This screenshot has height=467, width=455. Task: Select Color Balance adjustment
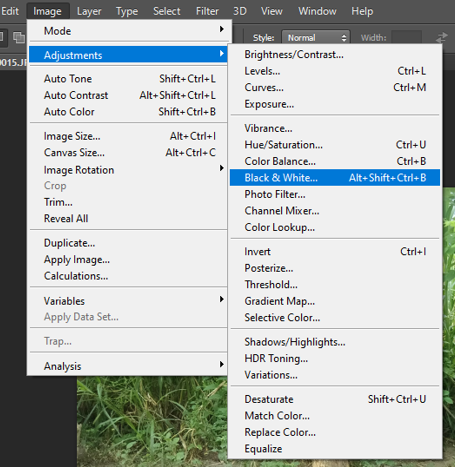point(335,161)
